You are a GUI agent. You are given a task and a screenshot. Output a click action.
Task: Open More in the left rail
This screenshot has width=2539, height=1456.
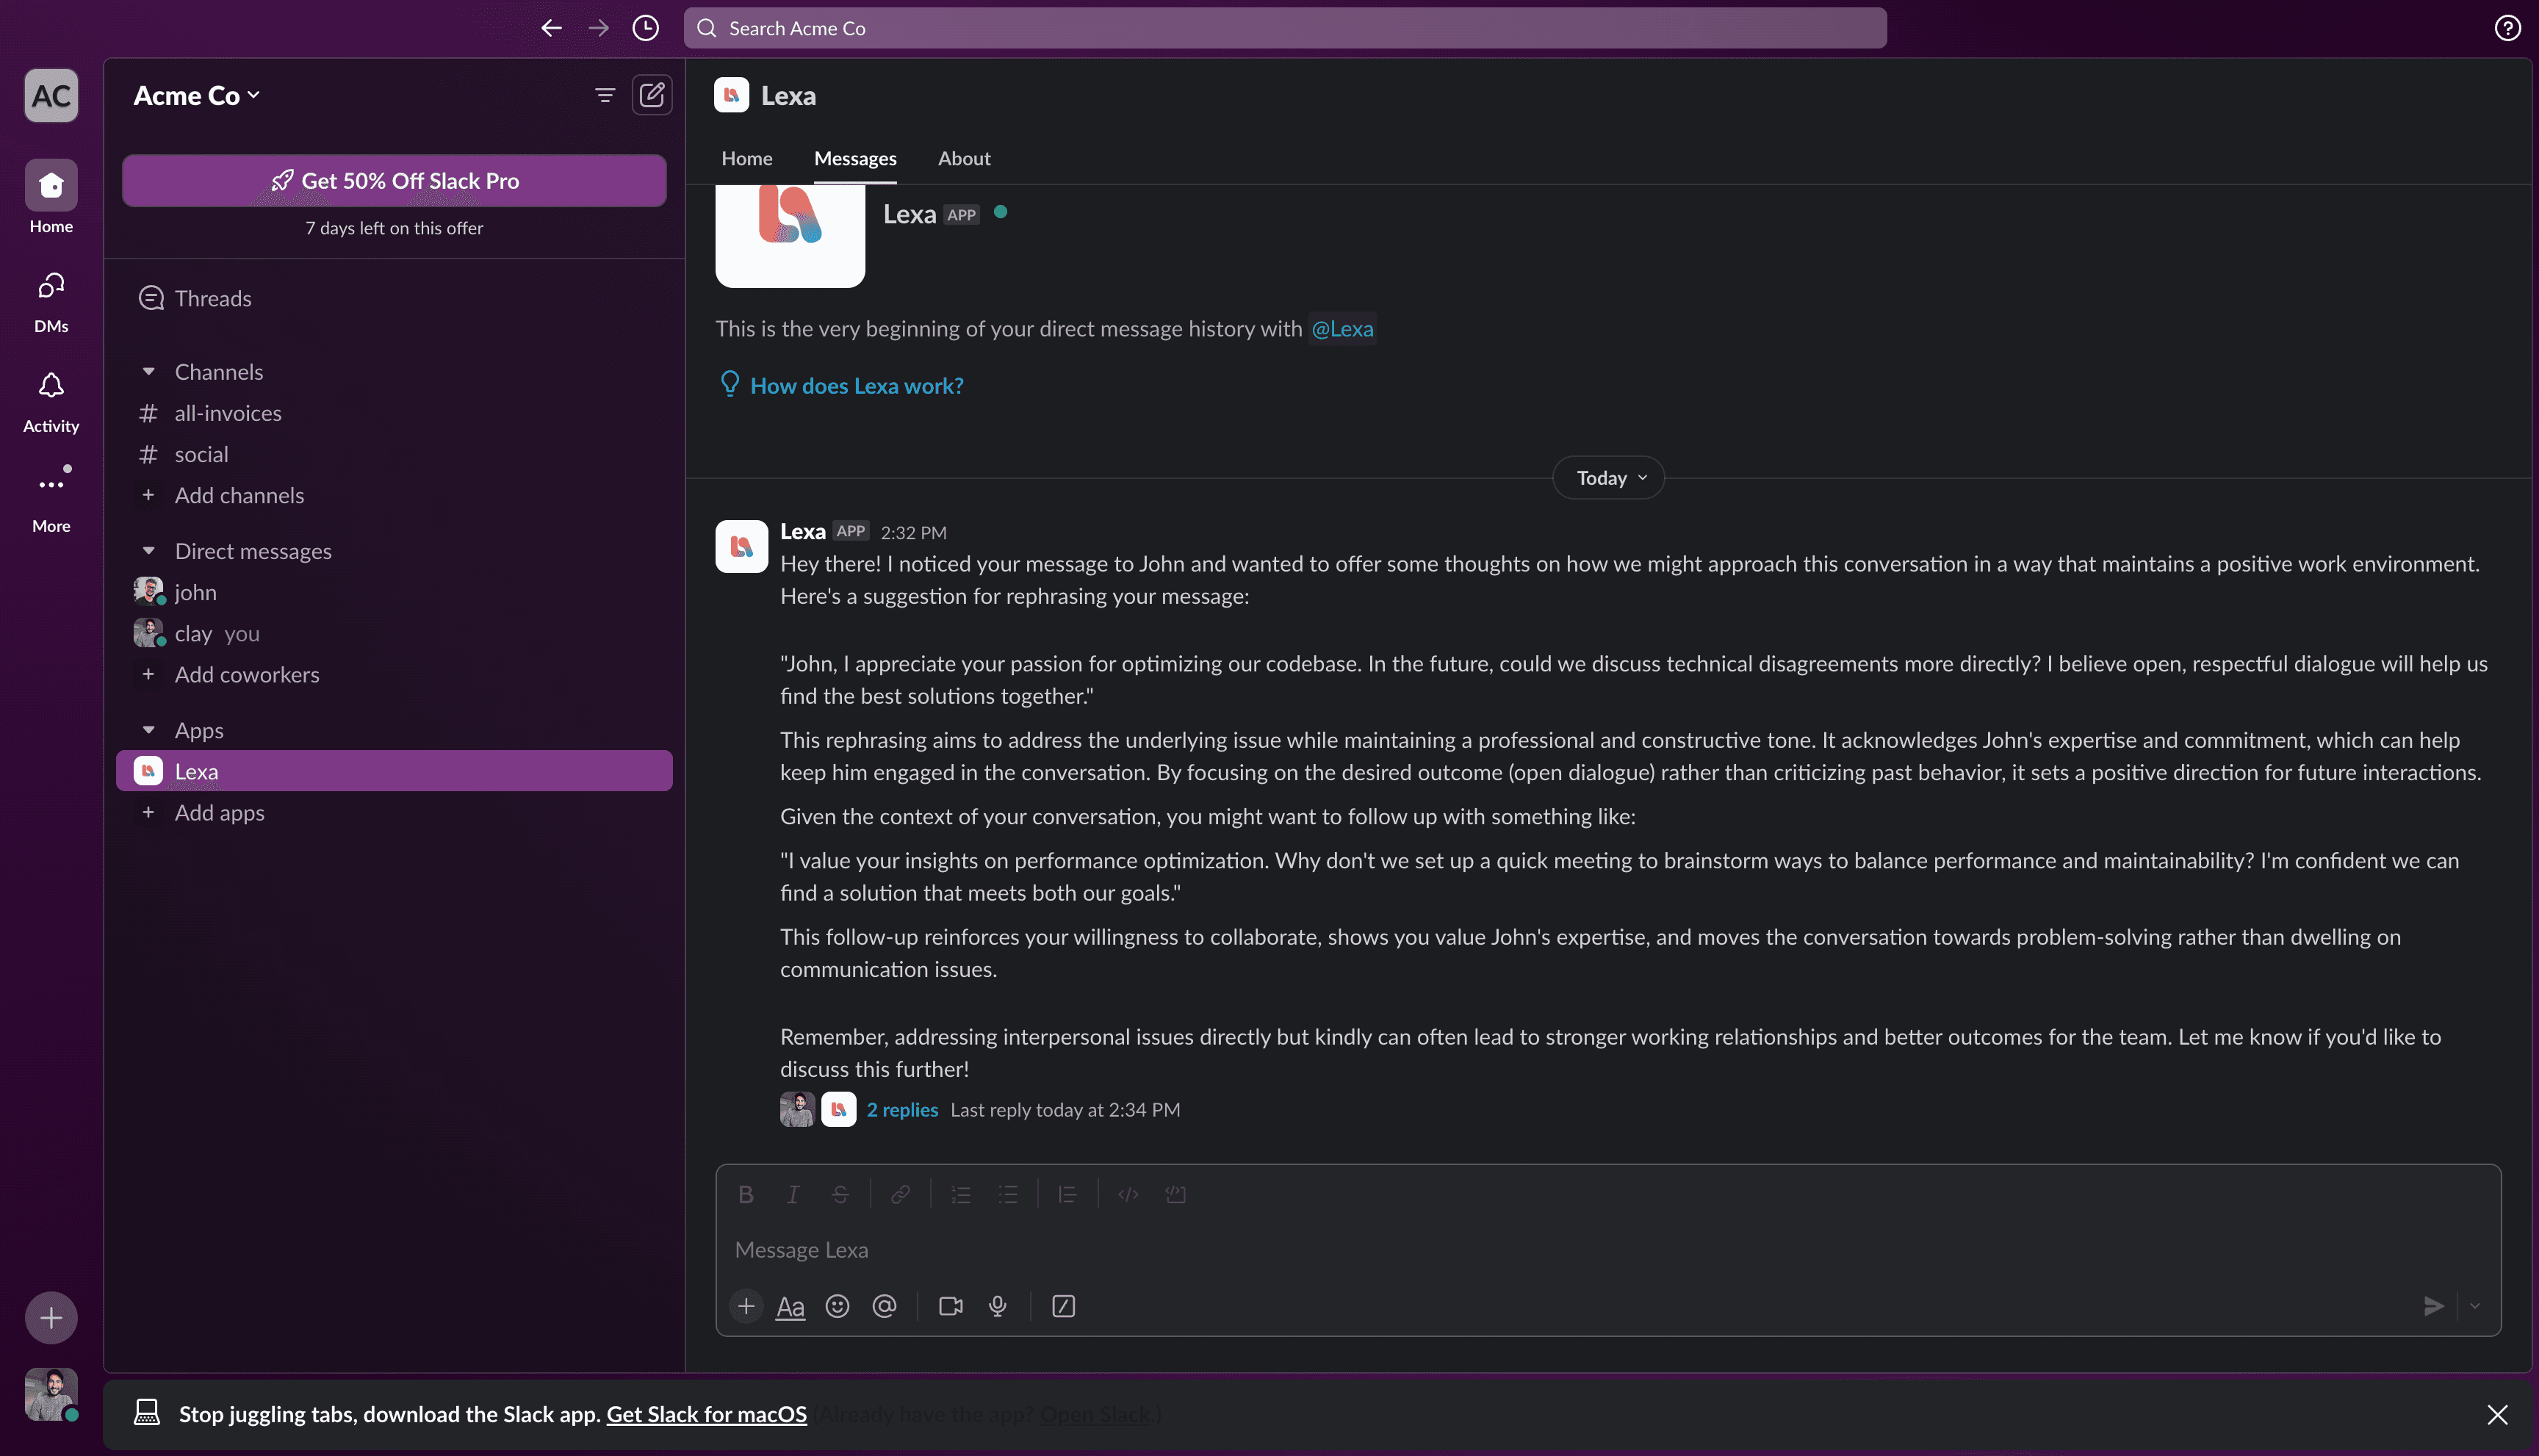click(51, 500)
